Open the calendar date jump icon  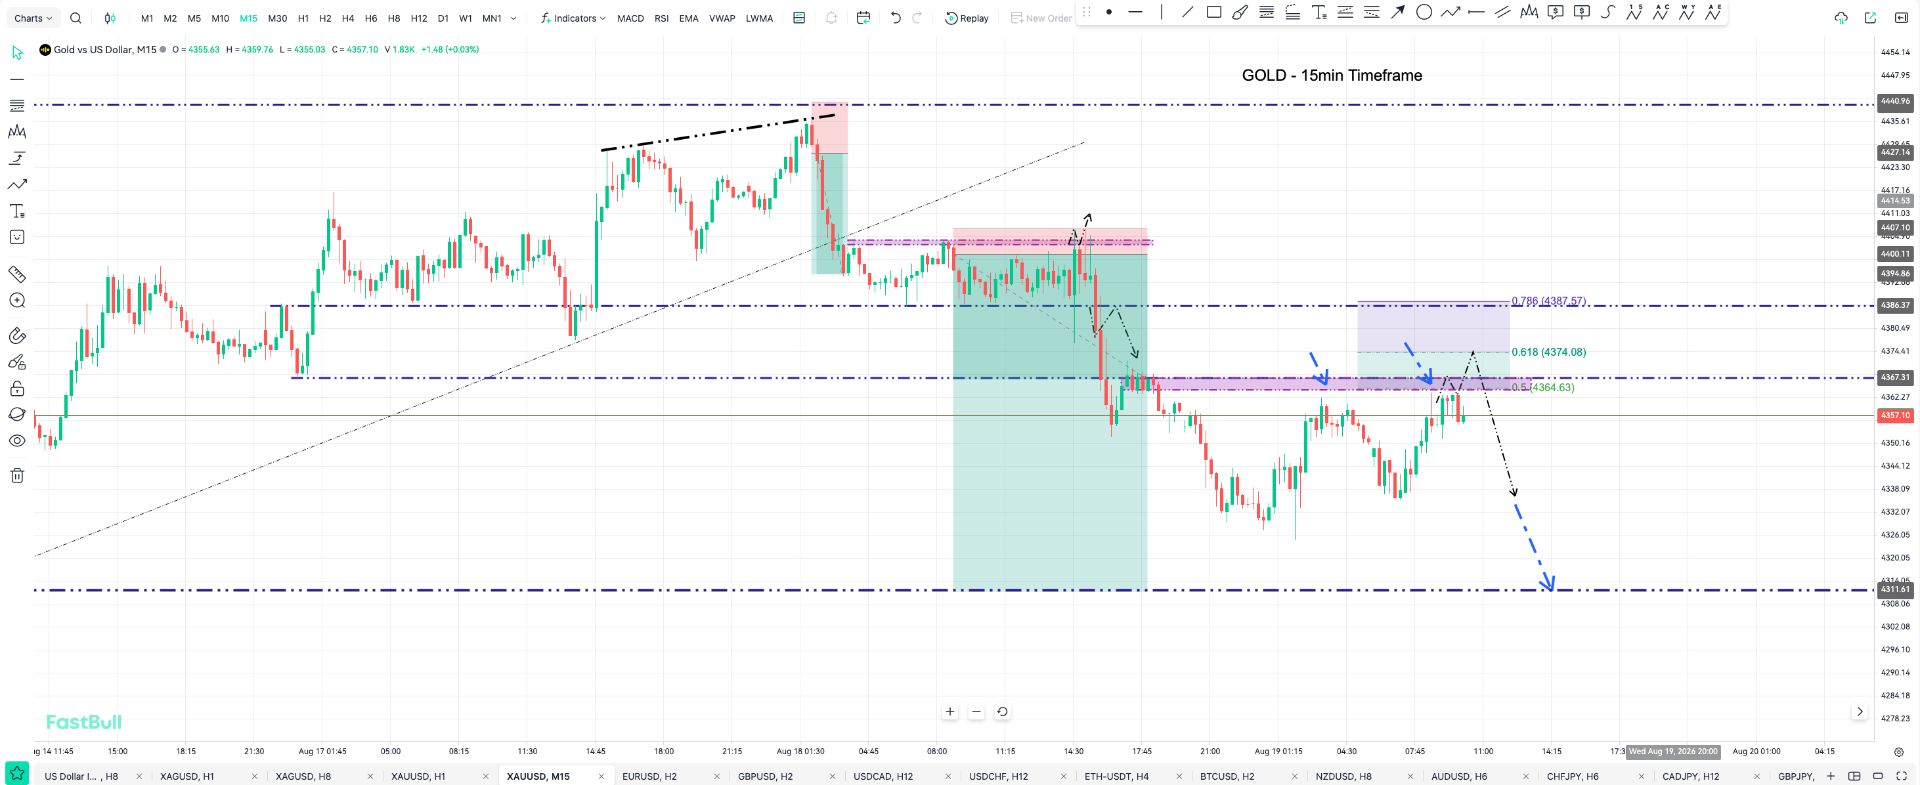point(864,18)
